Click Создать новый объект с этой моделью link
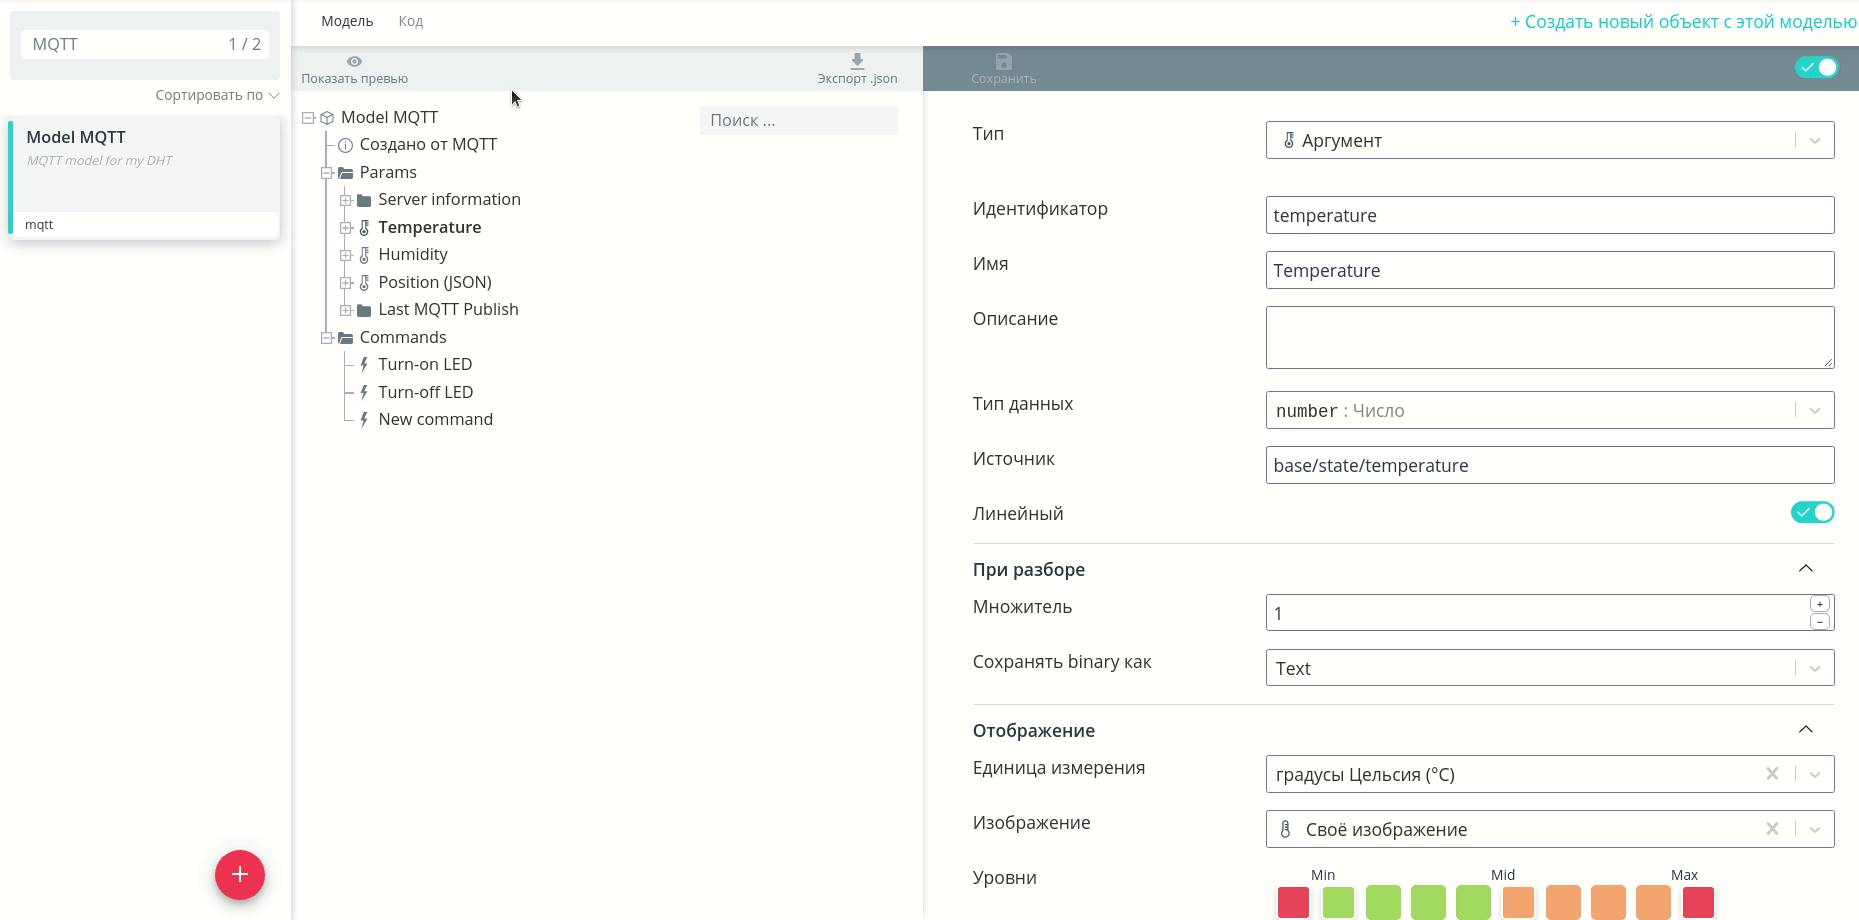 tap(1683, 22)
